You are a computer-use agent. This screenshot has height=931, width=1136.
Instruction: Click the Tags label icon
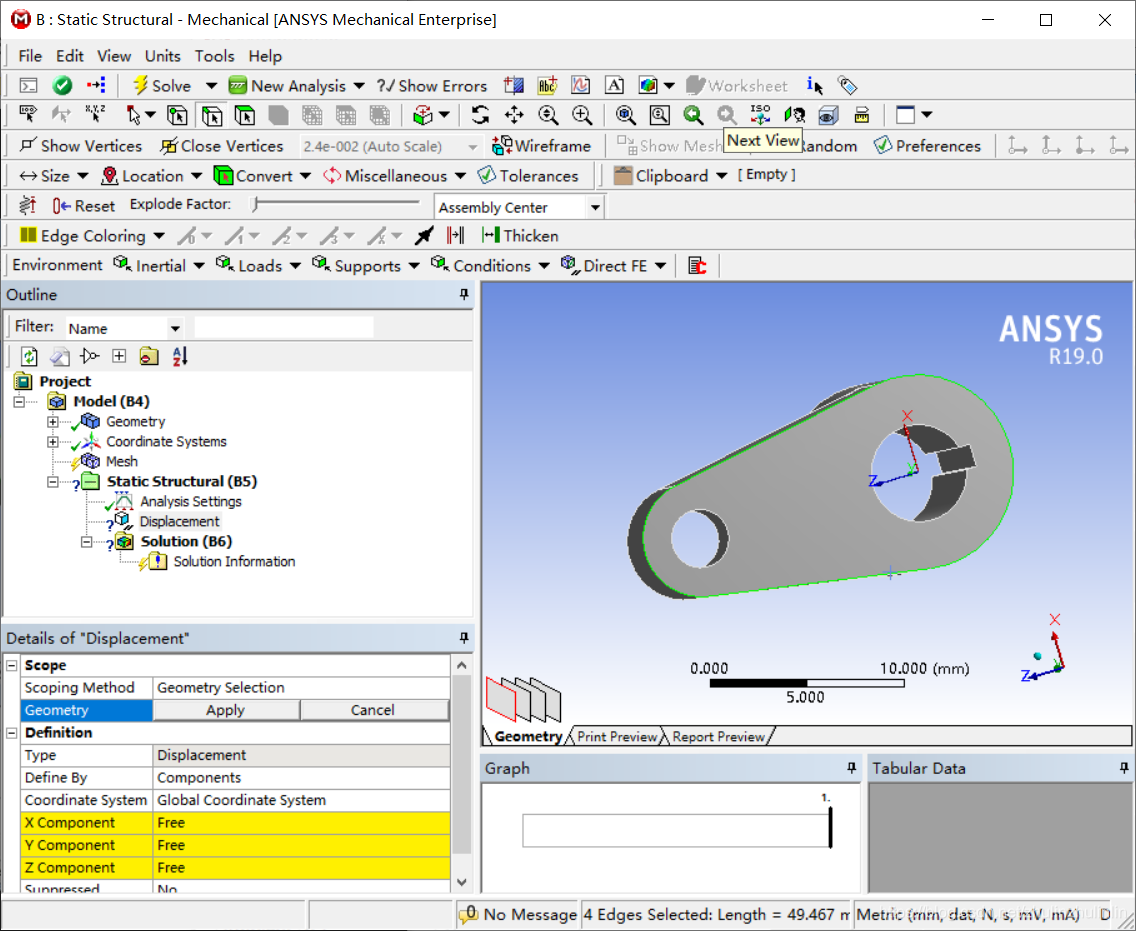848,85
